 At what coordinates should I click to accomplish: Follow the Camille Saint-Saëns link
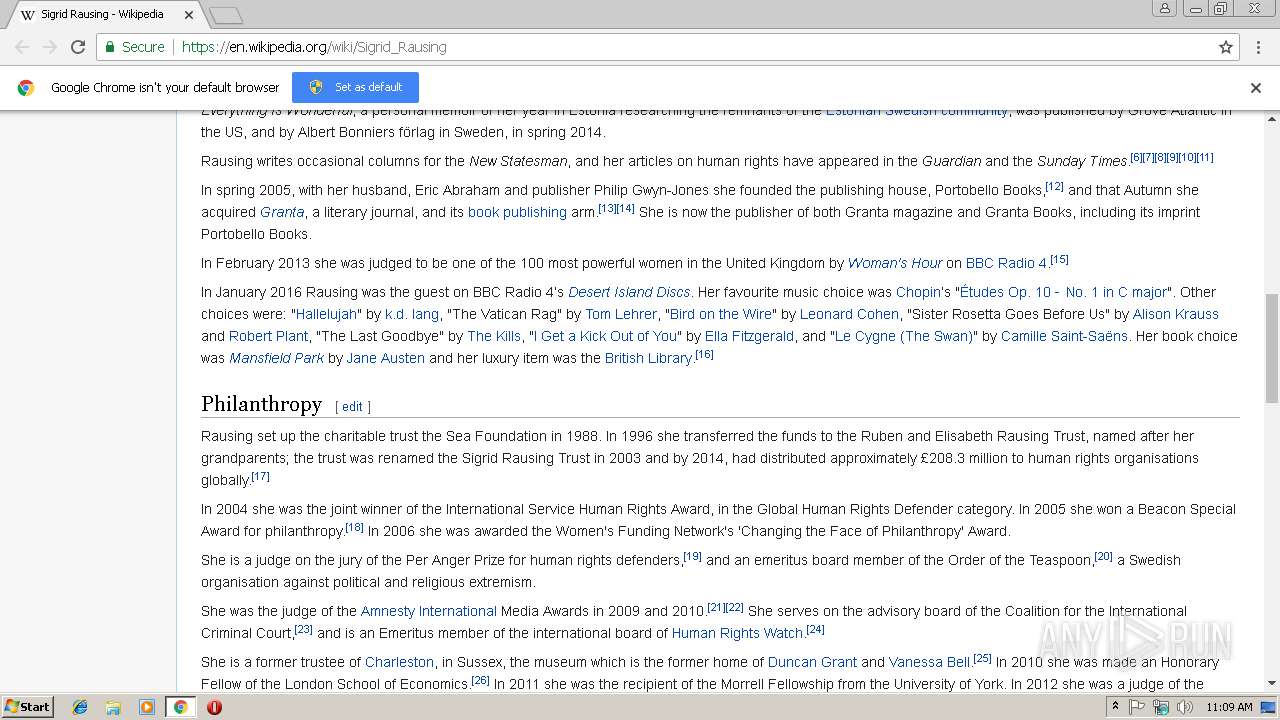tap(1064, 336)
